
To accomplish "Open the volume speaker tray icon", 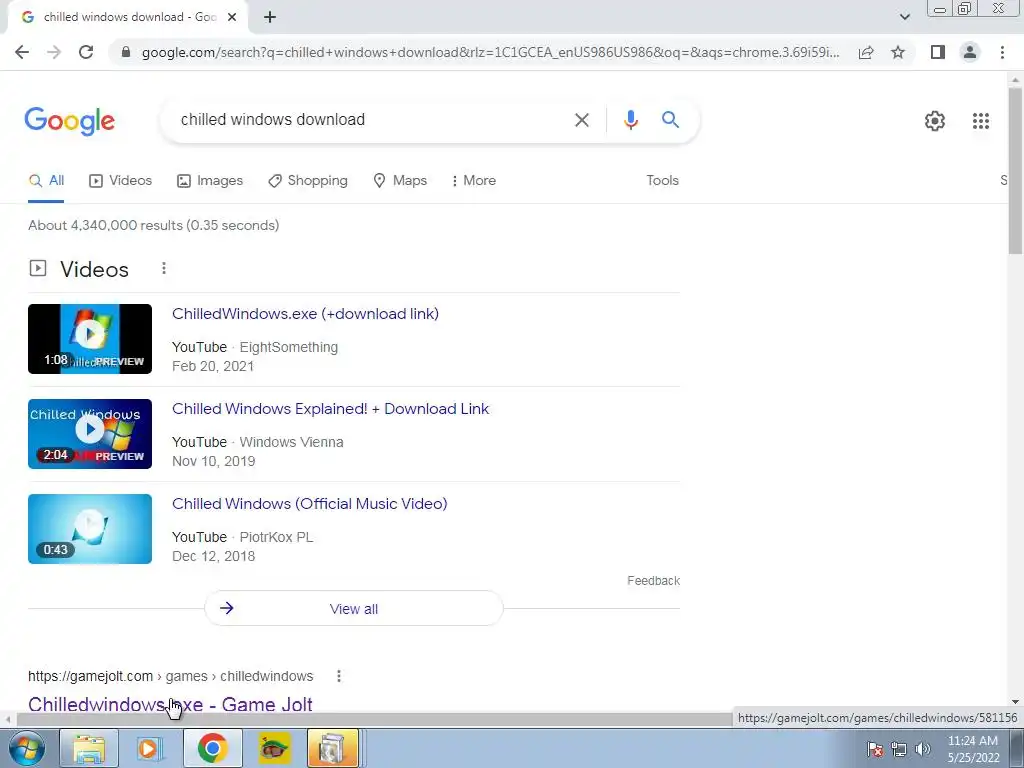I will pyautogui.click(x=922, y=749).
